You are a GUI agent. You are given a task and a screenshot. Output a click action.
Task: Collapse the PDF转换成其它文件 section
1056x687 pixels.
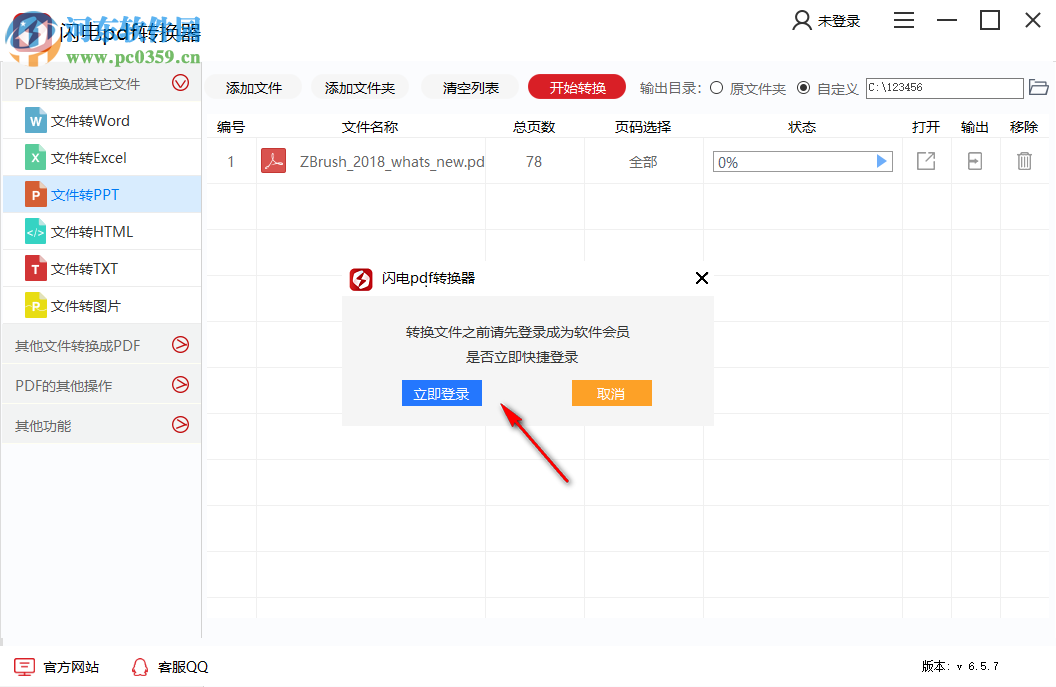click(x=181, y=84)
